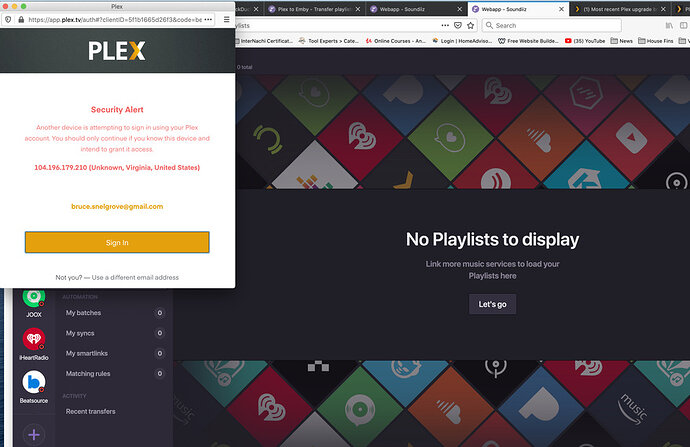Open 'Login | HomeAdviso...' bookmark
Image resolution: width=690 pixels, height=447 pixels.
[462, 41]
